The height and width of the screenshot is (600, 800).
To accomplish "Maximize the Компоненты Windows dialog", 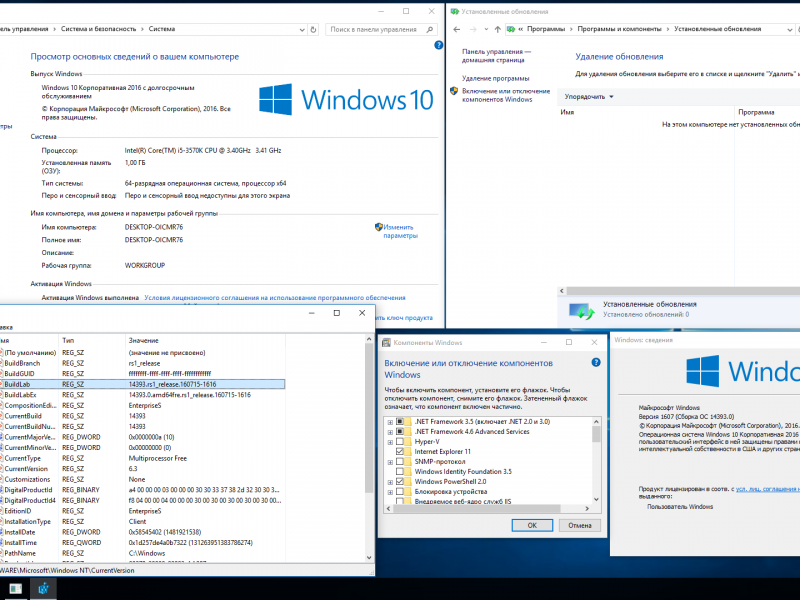I will coord(569,342).
